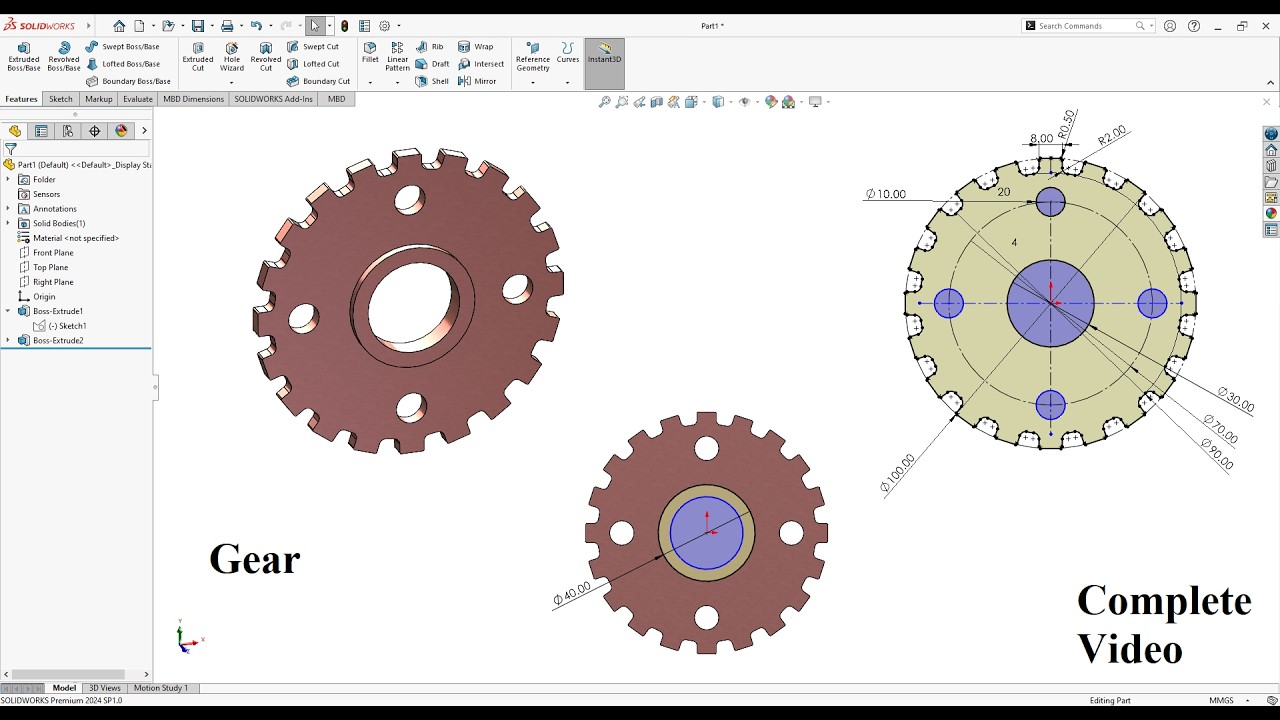Choose Lofted Boss/Base command
The image size is (1280, 720).
tap(122, 64)
